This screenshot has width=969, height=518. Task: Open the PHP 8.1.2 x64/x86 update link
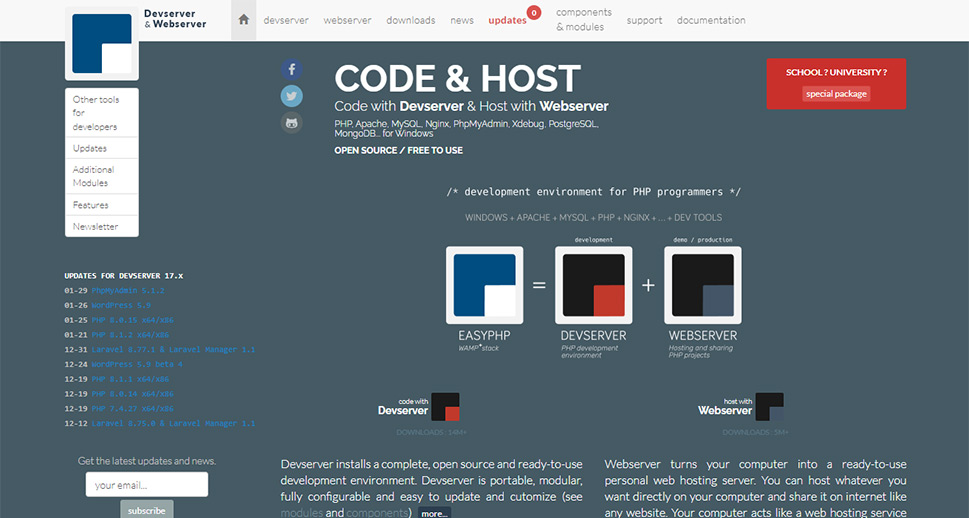tap(130, 335)
